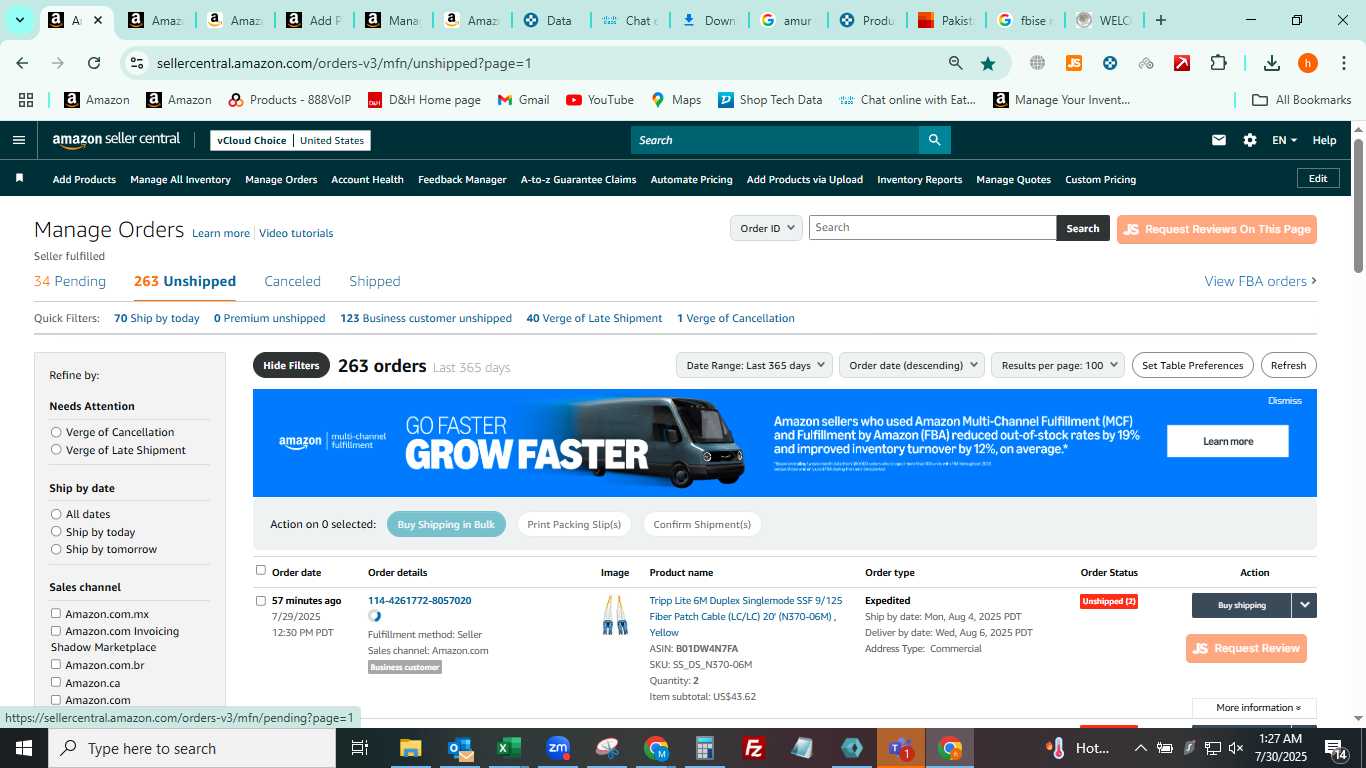This screenshot has height=768, width=1366.
Task: Switch to the Pending orders tab
Action: click(x=70, y=281)
